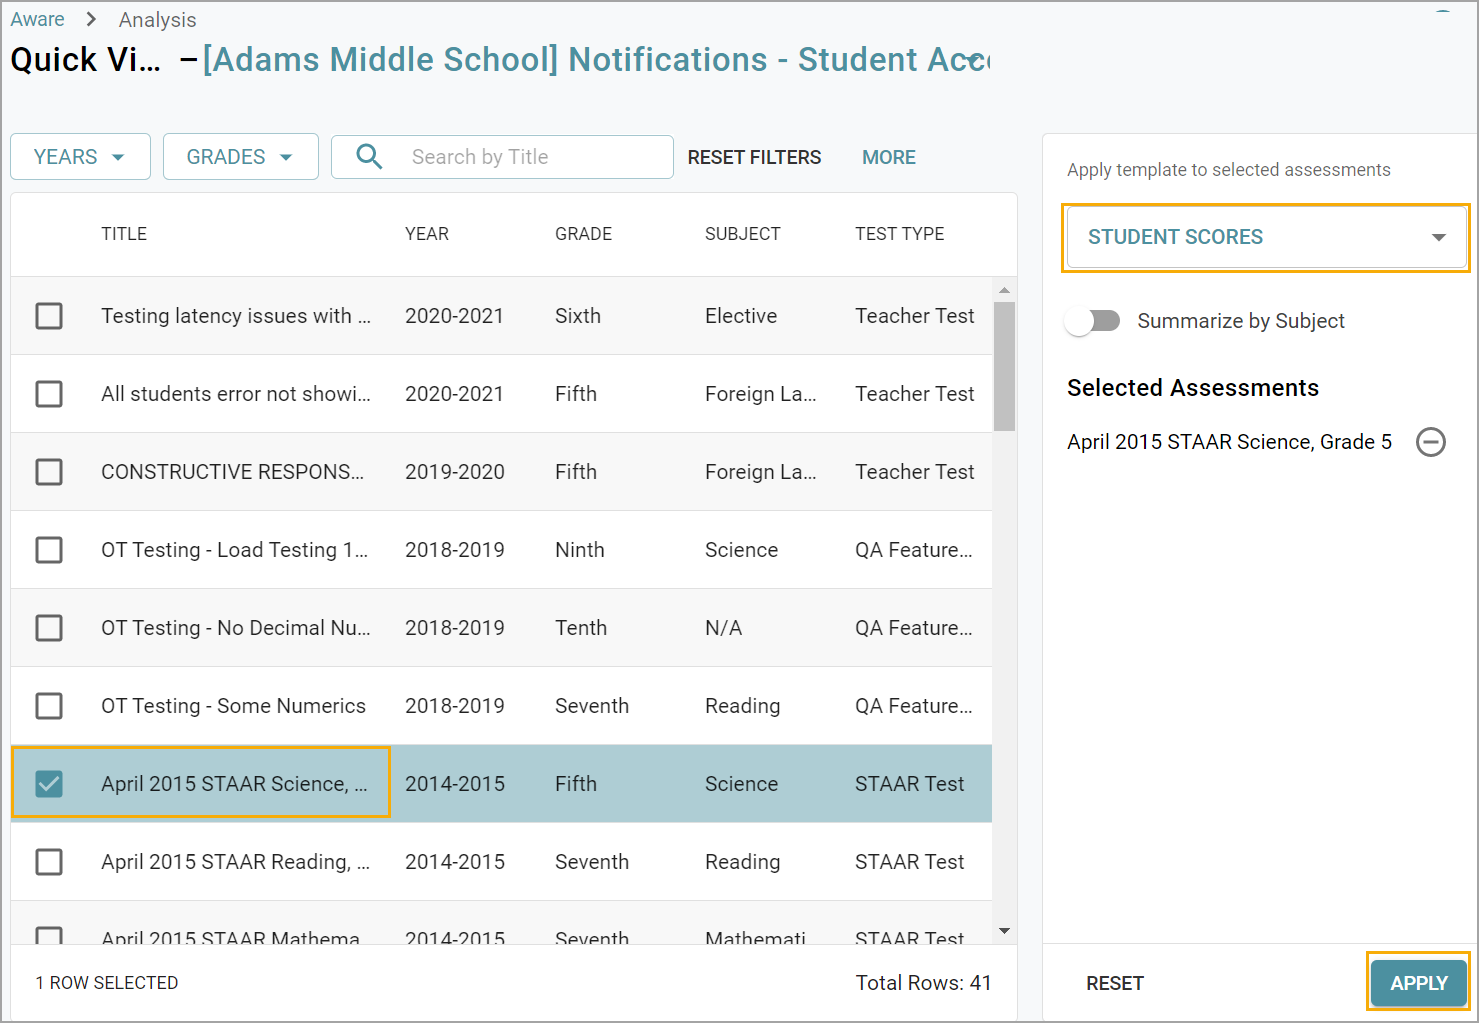Tick the April 2015 STAAR Reading checkbox
The image size is (1479, 1023).
click(49, 862)
